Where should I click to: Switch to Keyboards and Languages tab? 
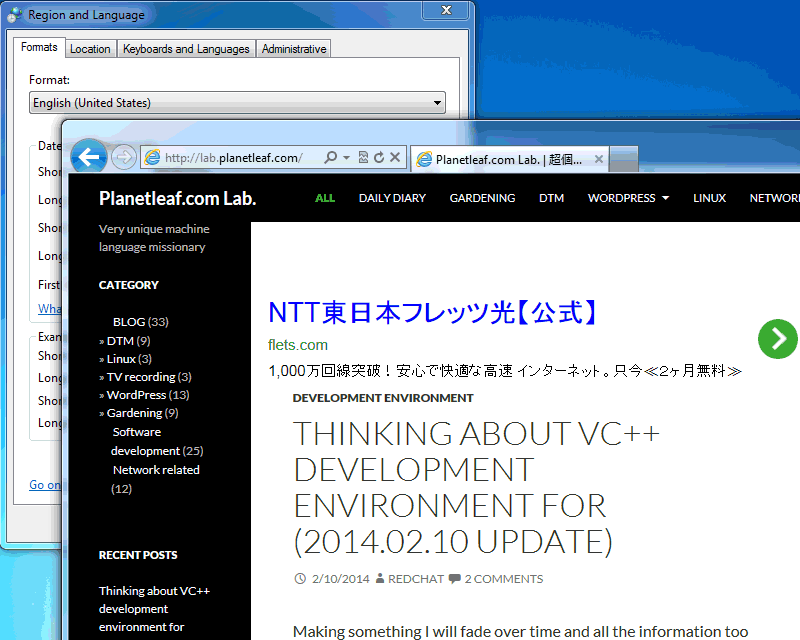pyautogui.click(x=186, y=49)
